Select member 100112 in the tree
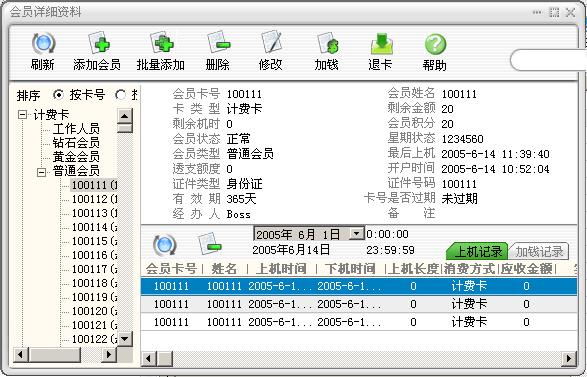 [94, 199]
